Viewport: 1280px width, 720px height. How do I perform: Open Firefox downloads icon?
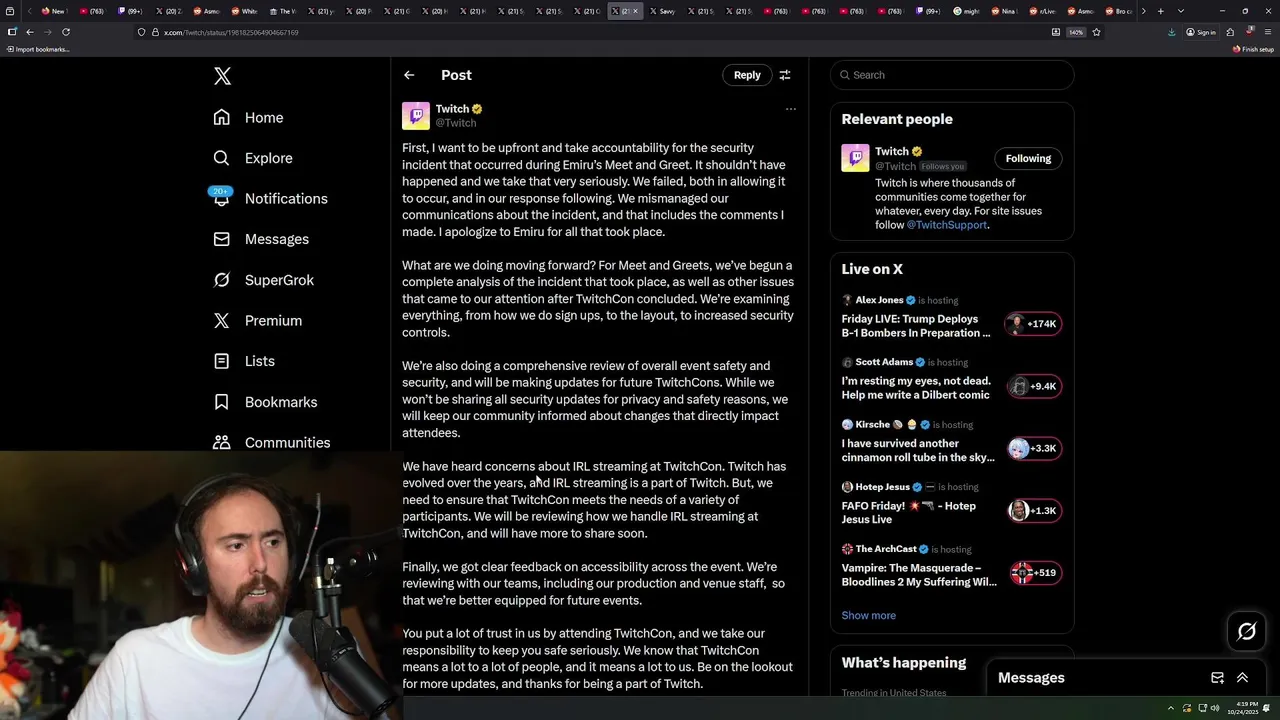[1171, 32]
